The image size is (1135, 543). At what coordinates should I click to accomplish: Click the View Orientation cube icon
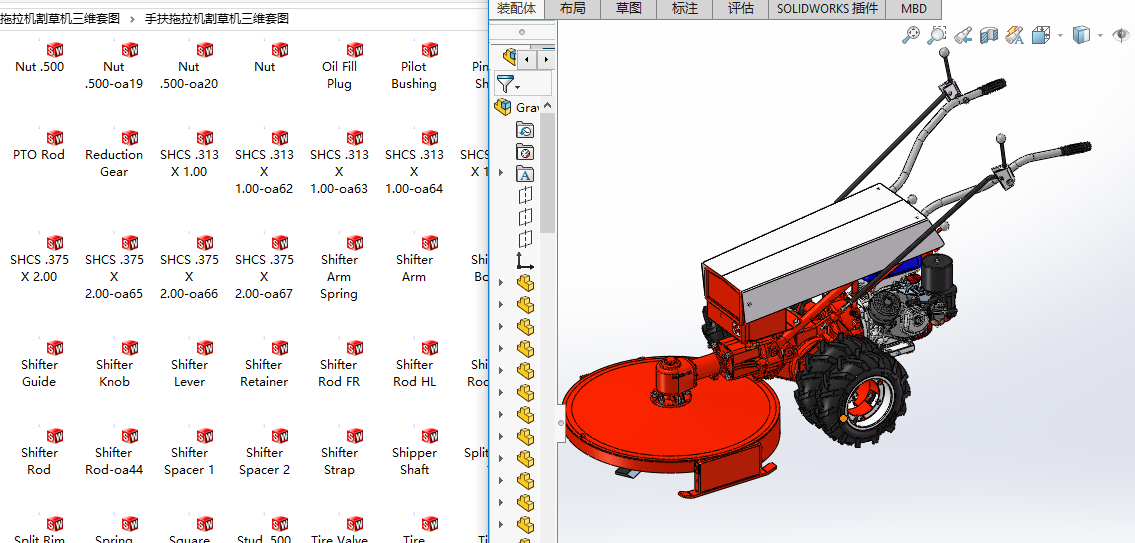pyautogui.click(x=1041, y=35)
